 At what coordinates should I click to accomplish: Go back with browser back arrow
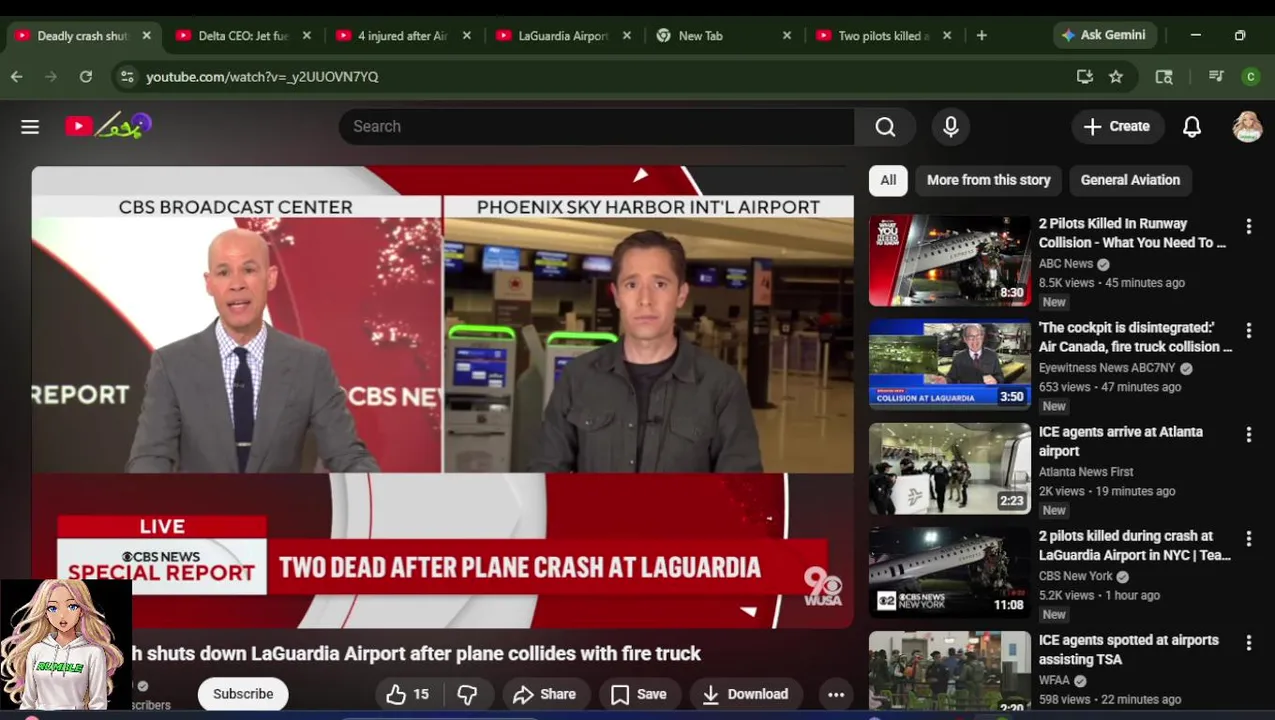coord(17,76)
